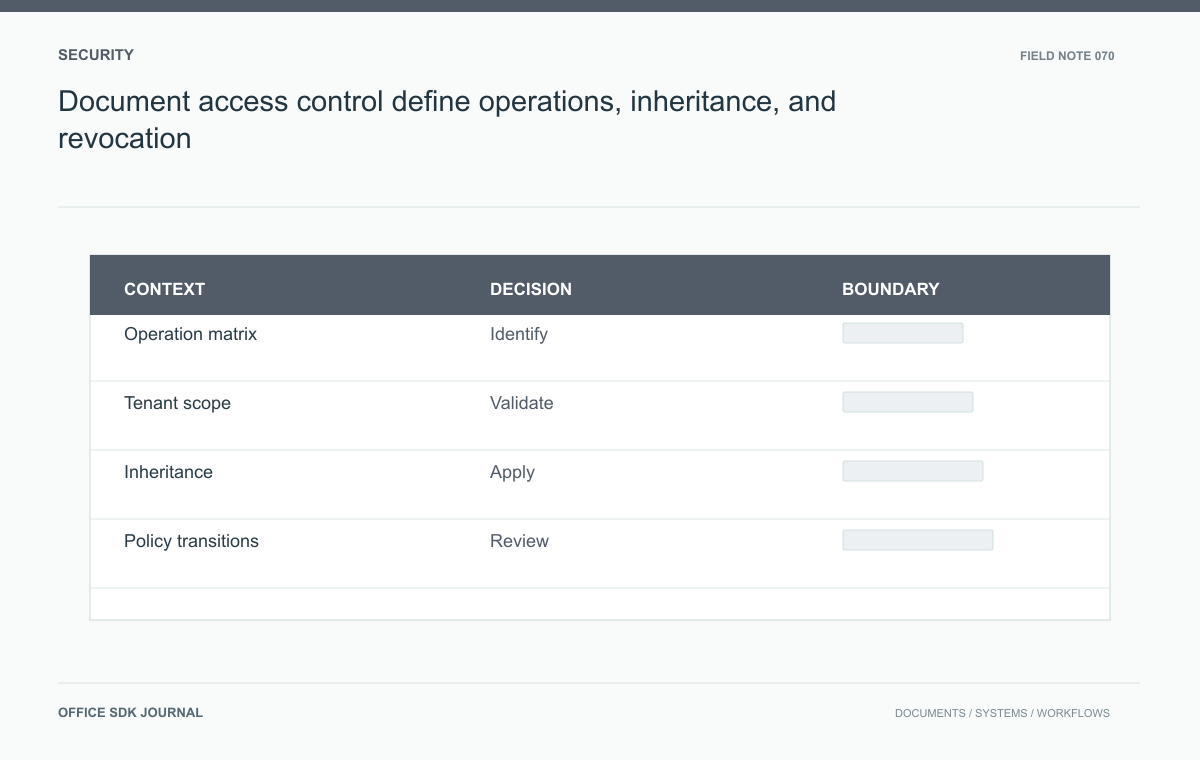This screenshot has width=1200, height=760.
Task: Select the Inheritance row label
Action: click(x=168, y=472)
